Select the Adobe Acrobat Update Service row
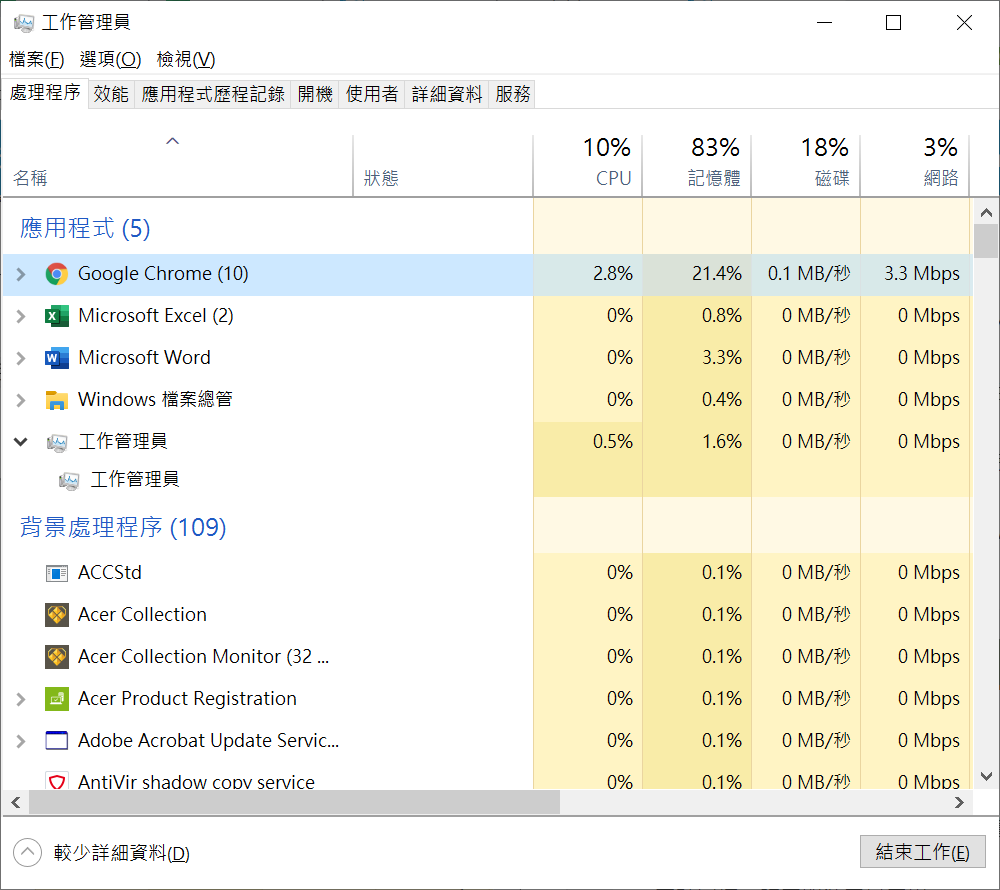This screenshot has width=1000, height=890. [487, 741]
